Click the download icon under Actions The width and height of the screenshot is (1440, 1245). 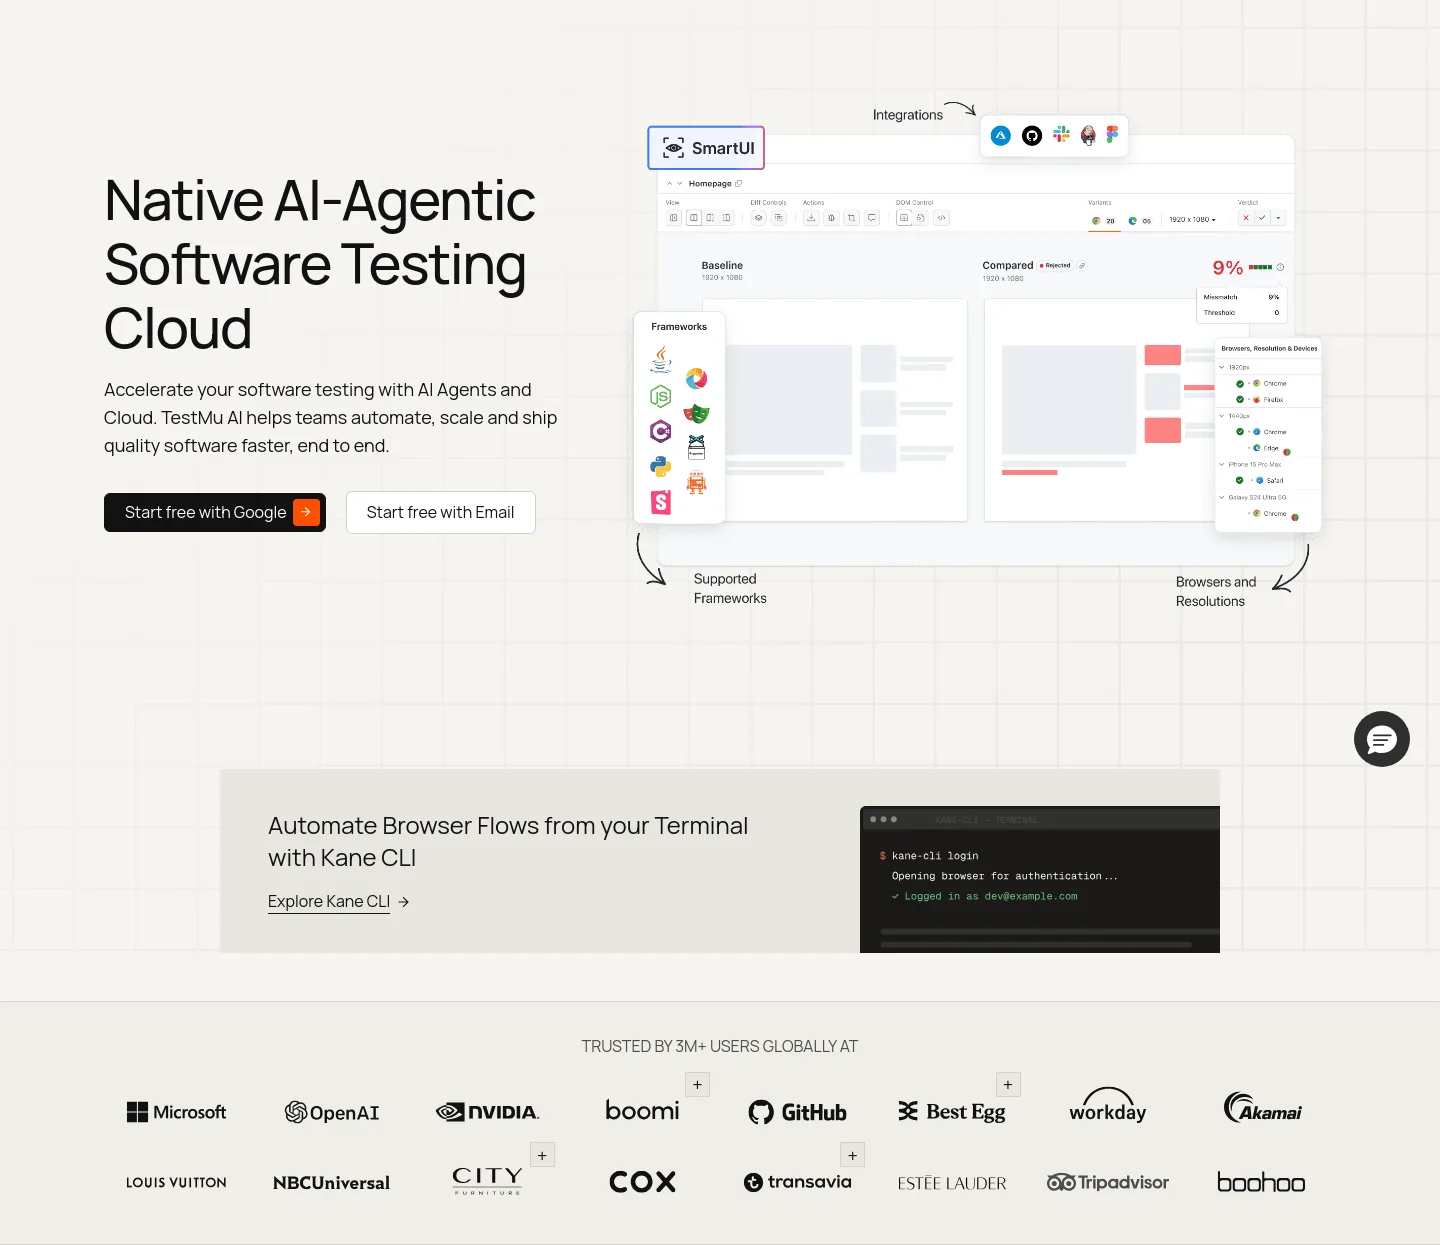[x=811, y=218]
